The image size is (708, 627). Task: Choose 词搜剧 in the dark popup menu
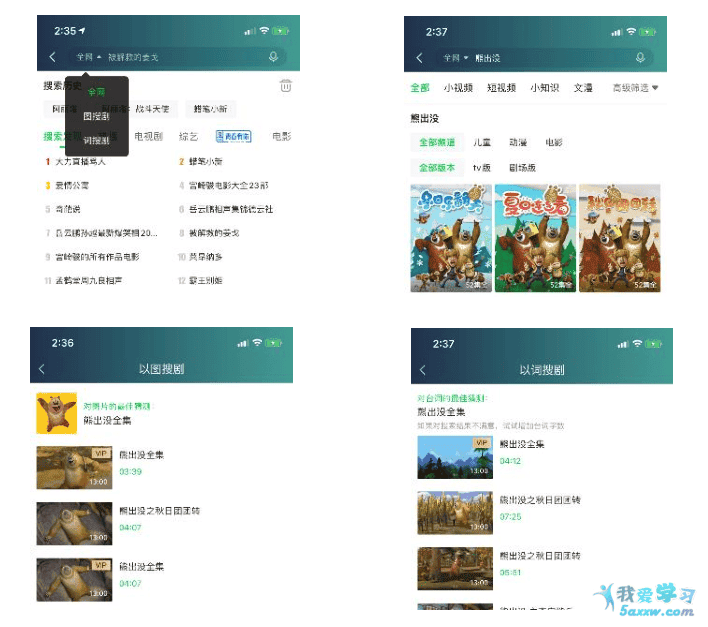tap(97, 140)
